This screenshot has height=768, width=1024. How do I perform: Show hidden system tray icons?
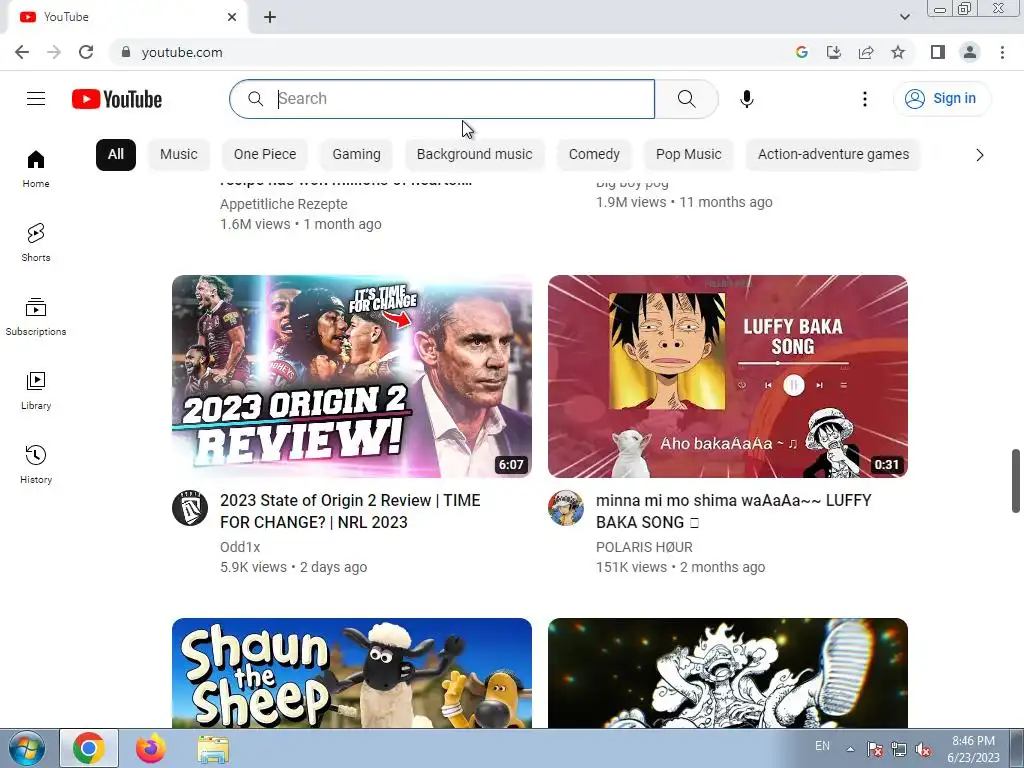(850, 749)
